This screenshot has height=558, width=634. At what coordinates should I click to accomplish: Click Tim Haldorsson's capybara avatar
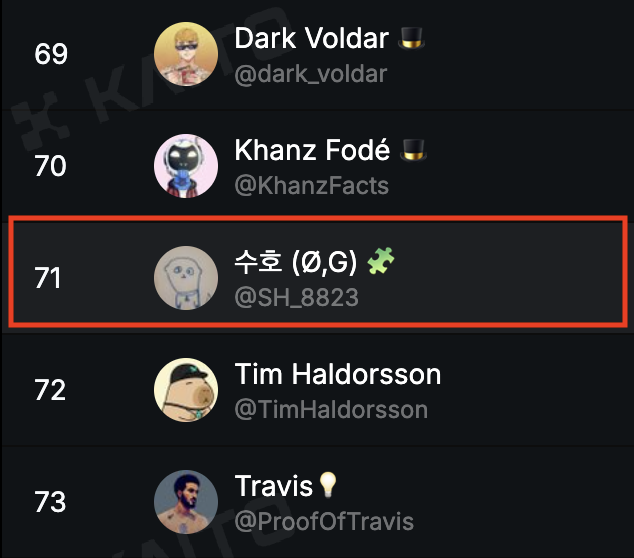pos(186,390)
